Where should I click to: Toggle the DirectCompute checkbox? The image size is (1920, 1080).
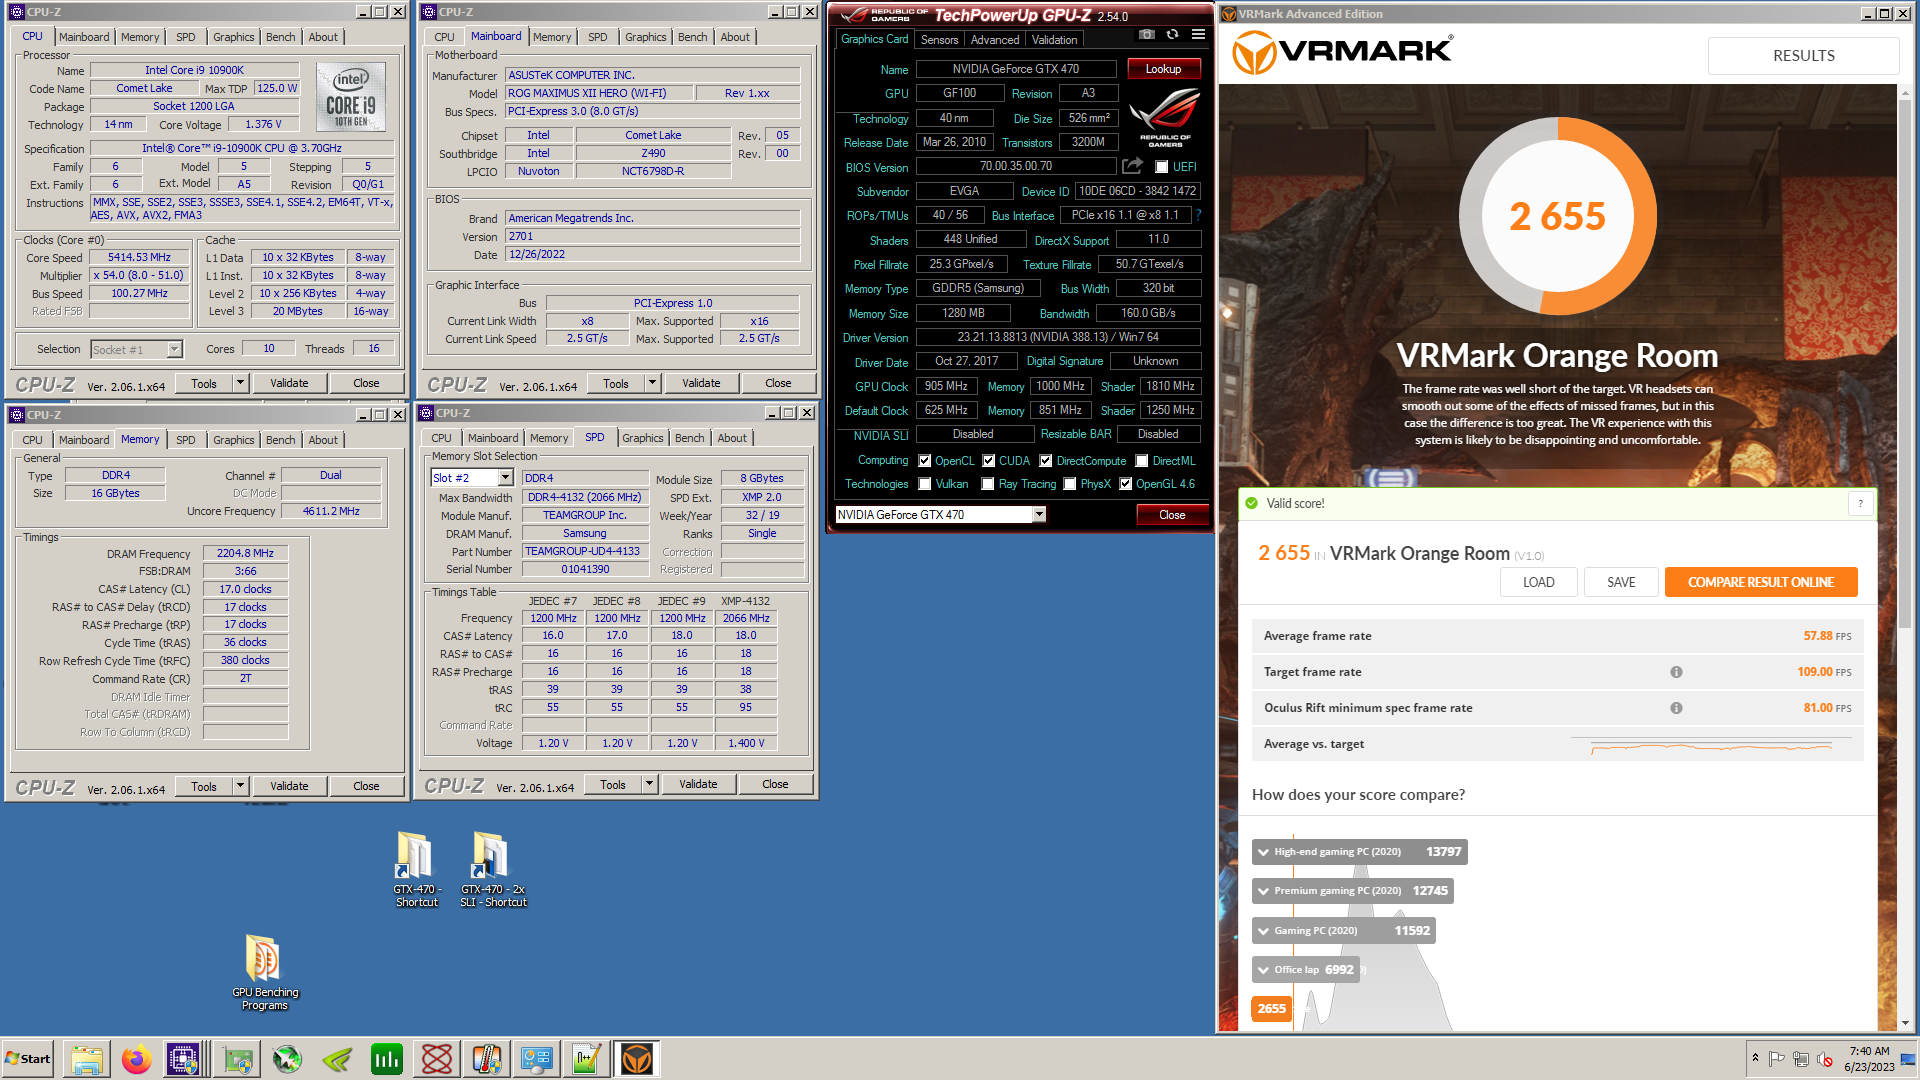pos(1046,461)
